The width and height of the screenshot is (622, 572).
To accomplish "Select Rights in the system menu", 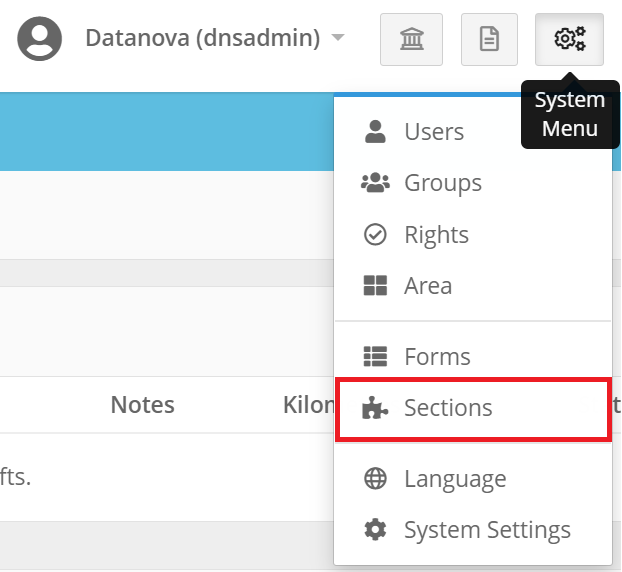I will tap(473, 234).
